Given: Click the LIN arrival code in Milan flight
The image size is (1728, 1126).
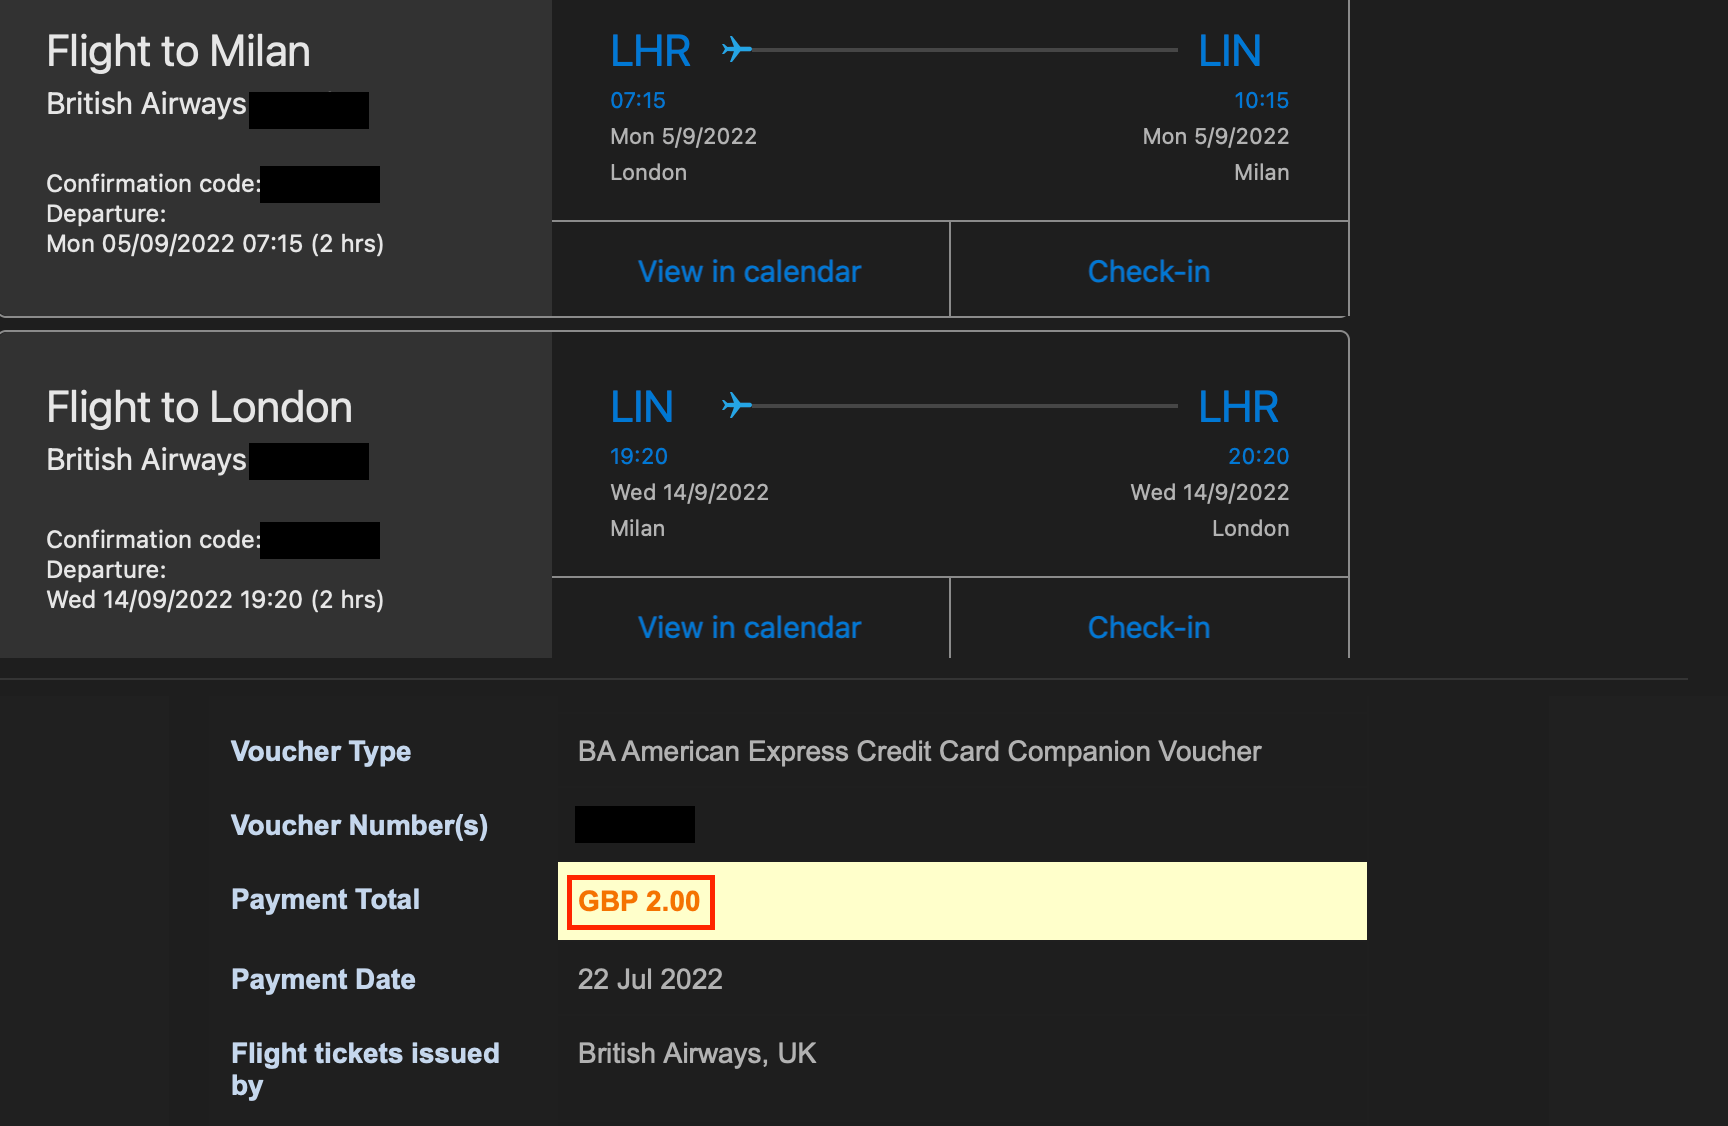Looking at the screenshot, I should coord(1229,51).
